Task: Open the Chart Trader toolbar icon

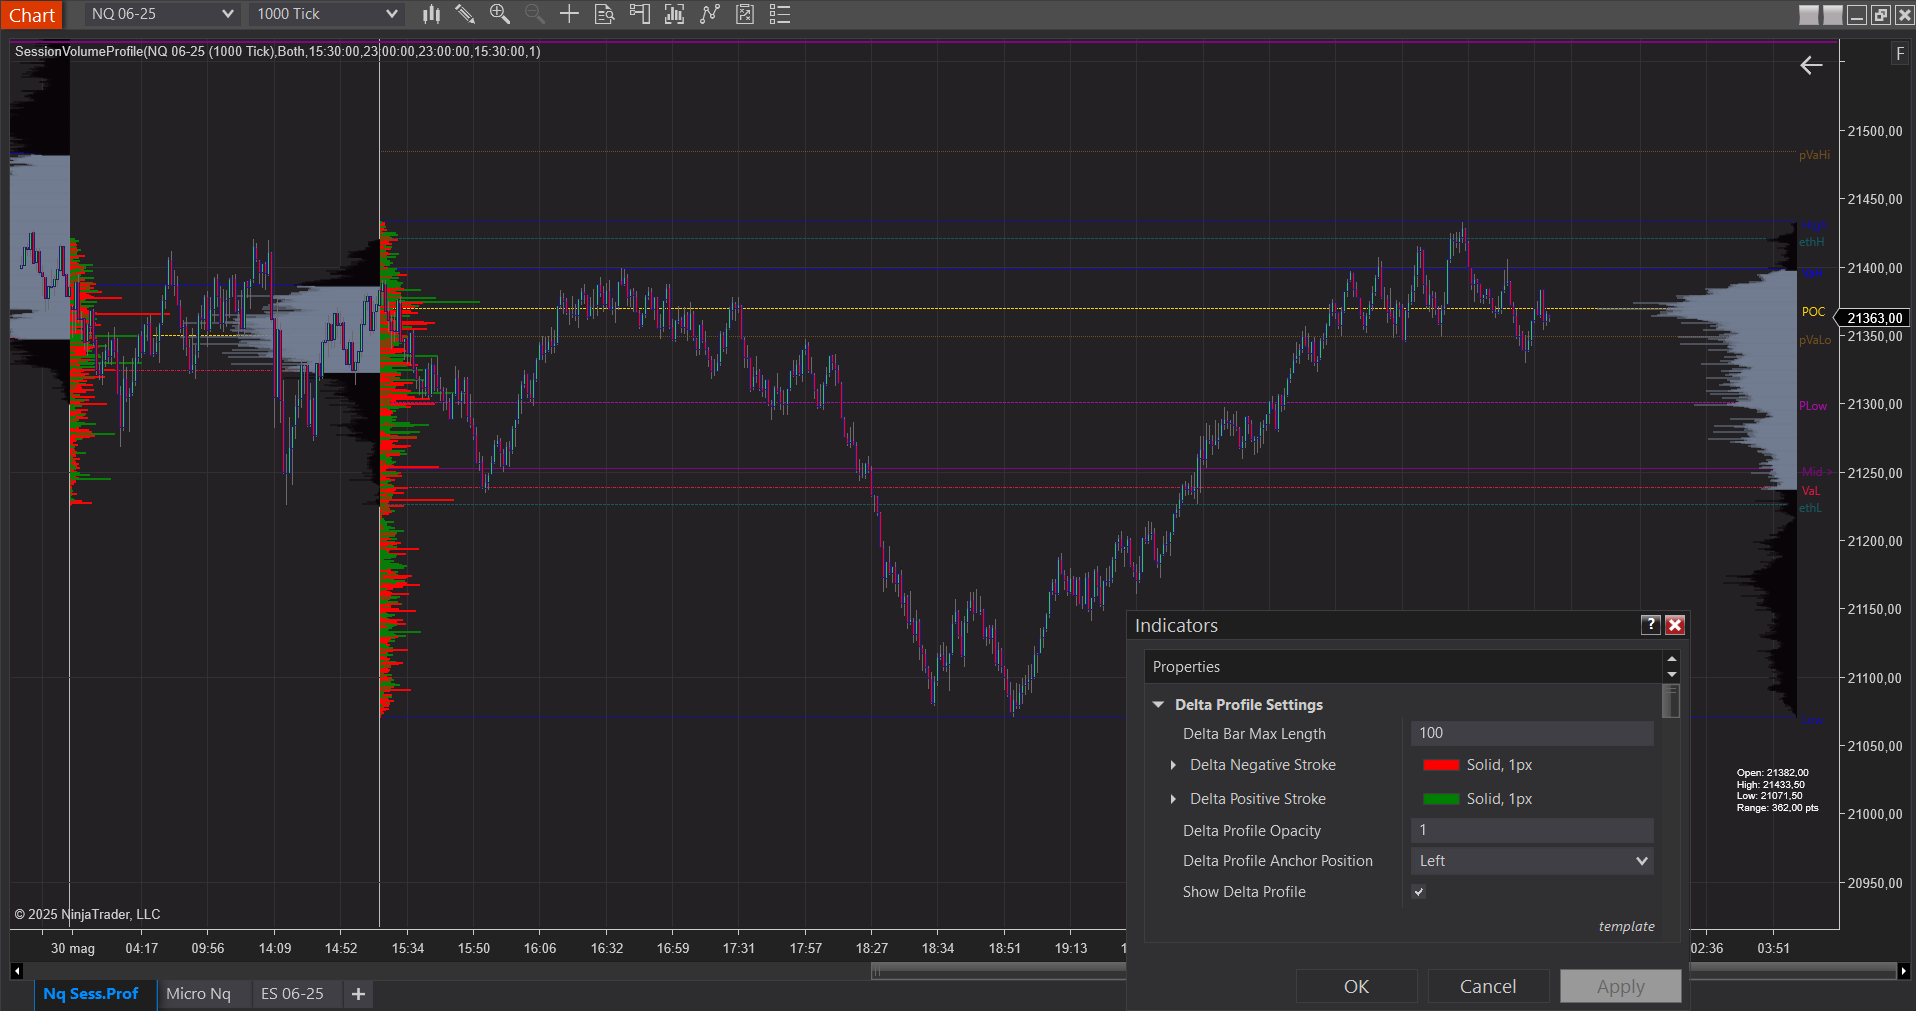Action: pyautogui.click(x=639, y=14)
